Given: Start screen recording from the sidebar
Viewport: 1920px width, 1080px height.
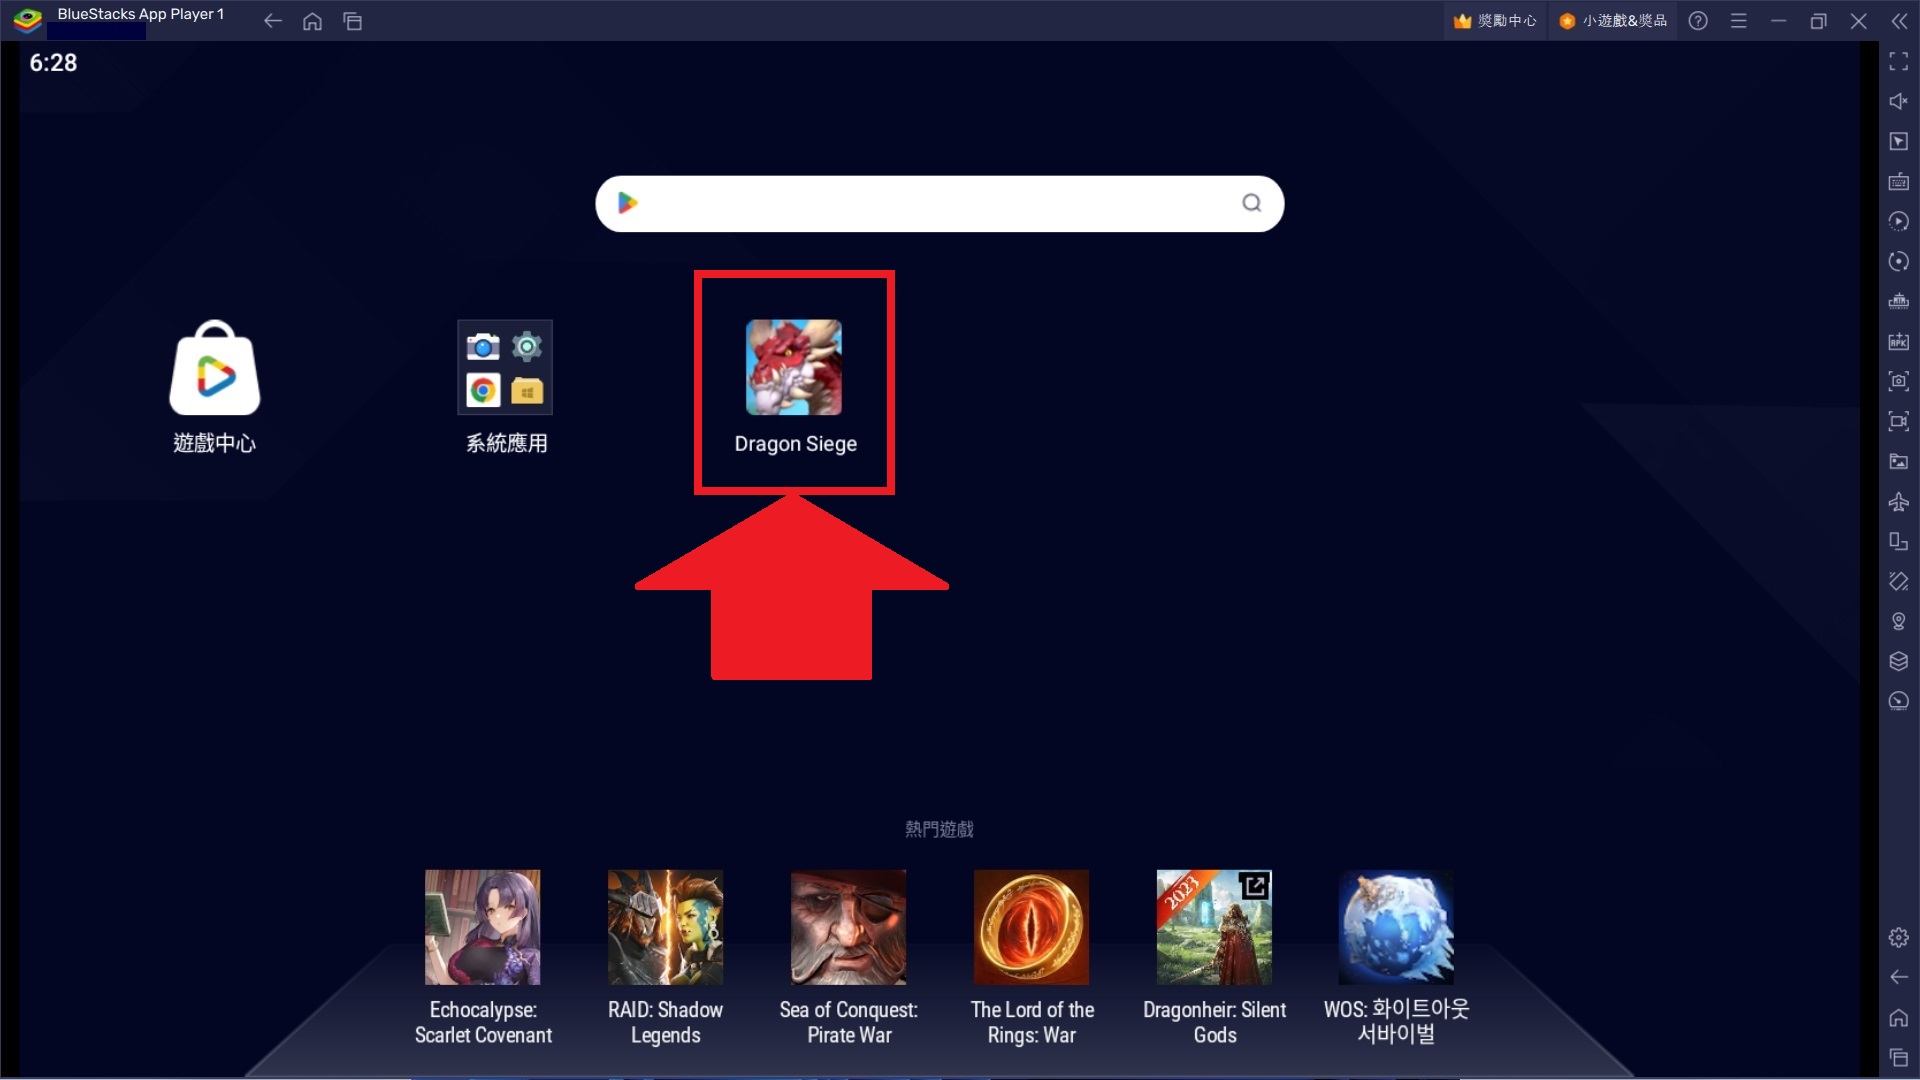Looking at the screenshot, I should tap(1898, 421).
